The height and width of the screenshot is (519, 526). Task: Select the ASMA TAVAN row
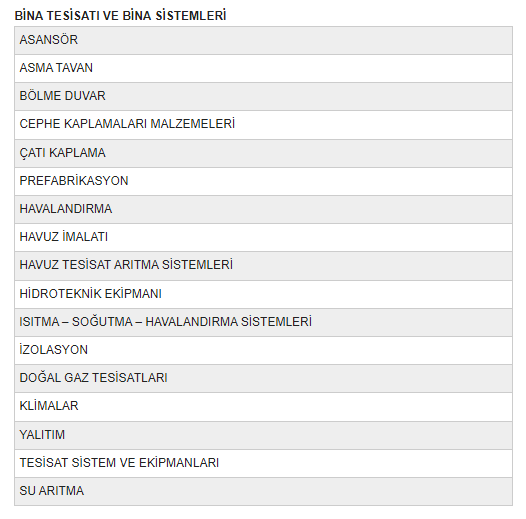[x=263, y=68]
